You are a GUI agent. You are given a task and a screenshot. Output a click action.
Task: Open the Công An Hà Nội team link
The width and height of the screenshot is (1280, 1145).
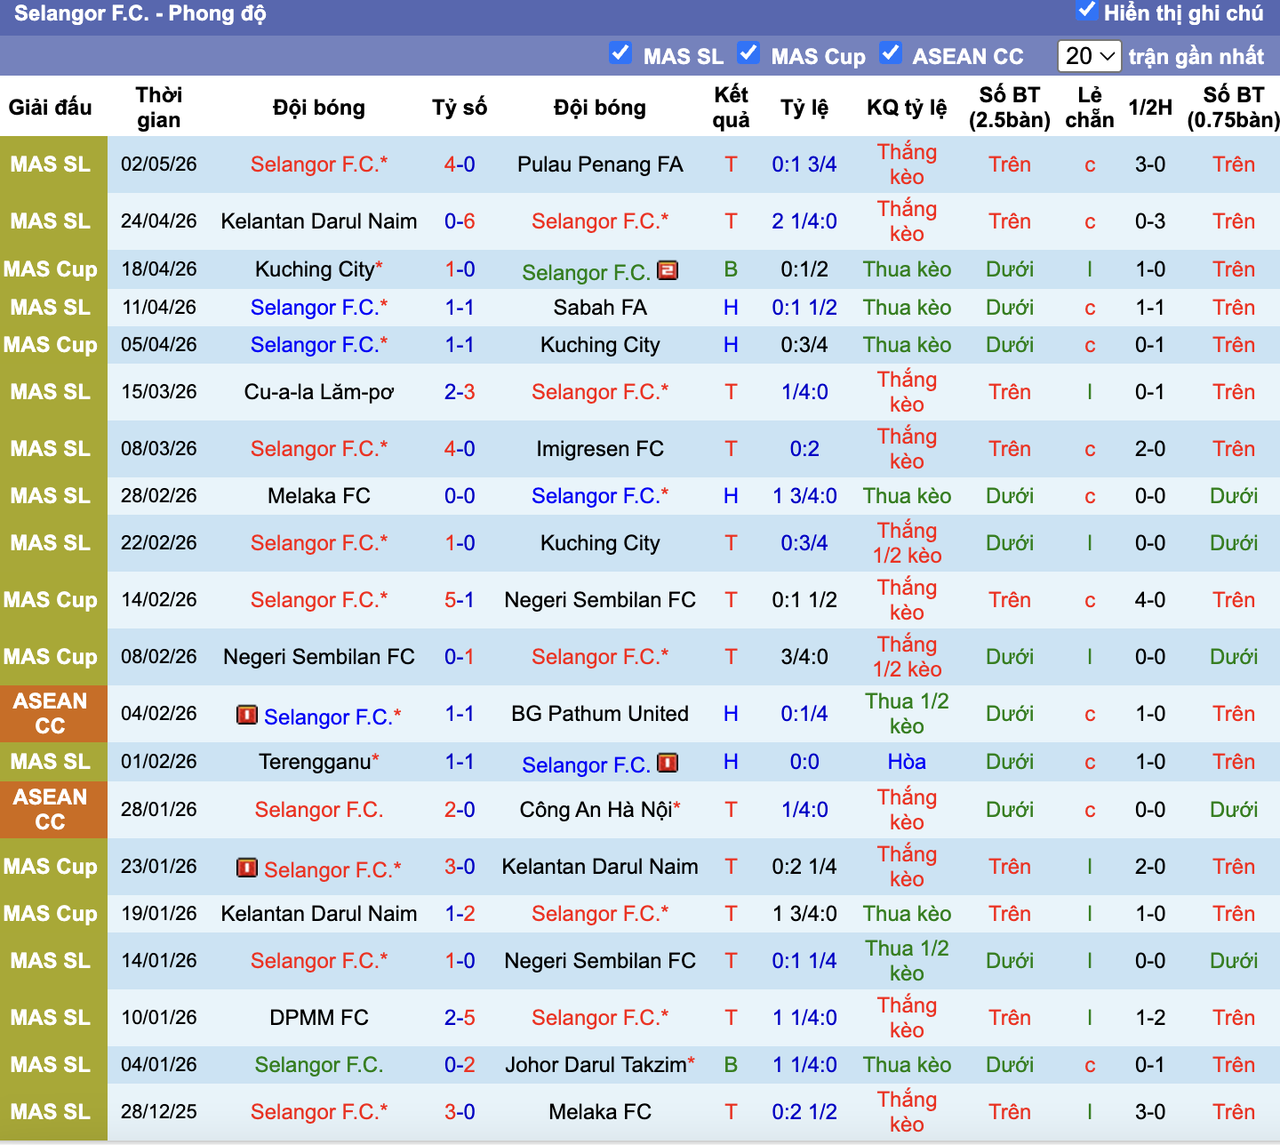[x=595, y=810]
